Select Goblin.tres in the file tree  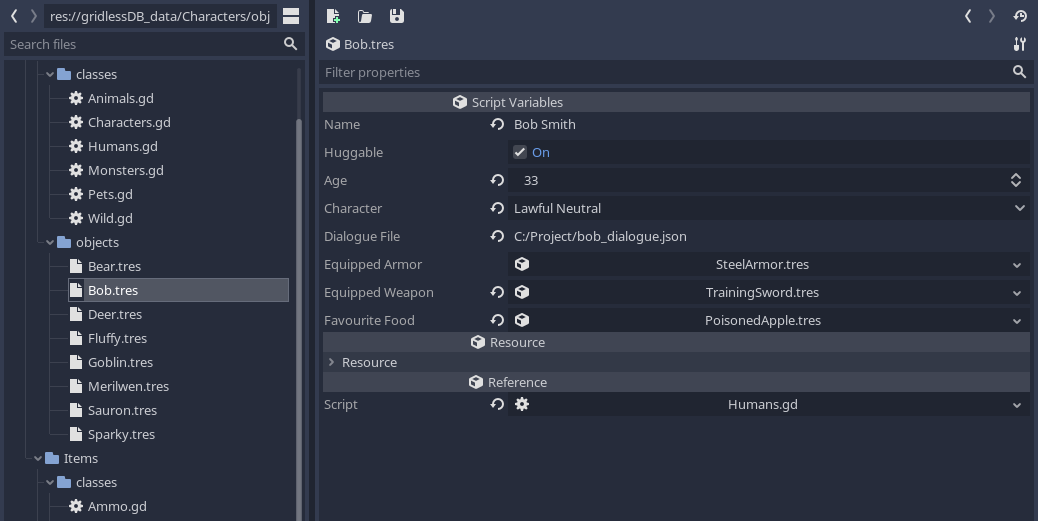(x=120, y=363)
